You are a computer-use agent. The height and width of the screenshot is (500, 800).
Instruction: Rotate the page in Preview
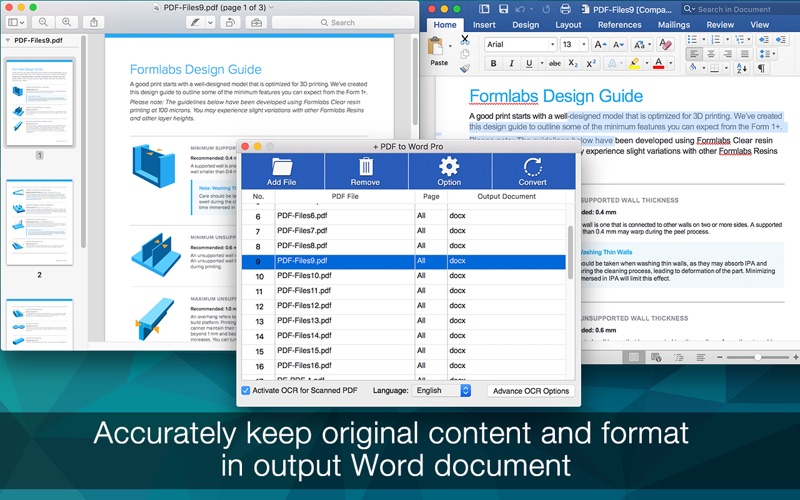(231, 22)
